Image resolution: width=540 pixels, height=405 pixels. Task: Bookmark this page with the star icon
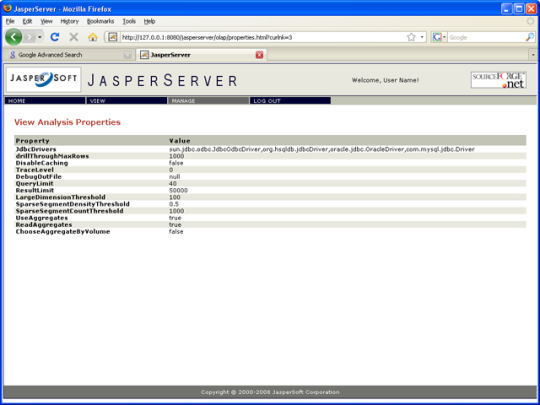(411, 37)
